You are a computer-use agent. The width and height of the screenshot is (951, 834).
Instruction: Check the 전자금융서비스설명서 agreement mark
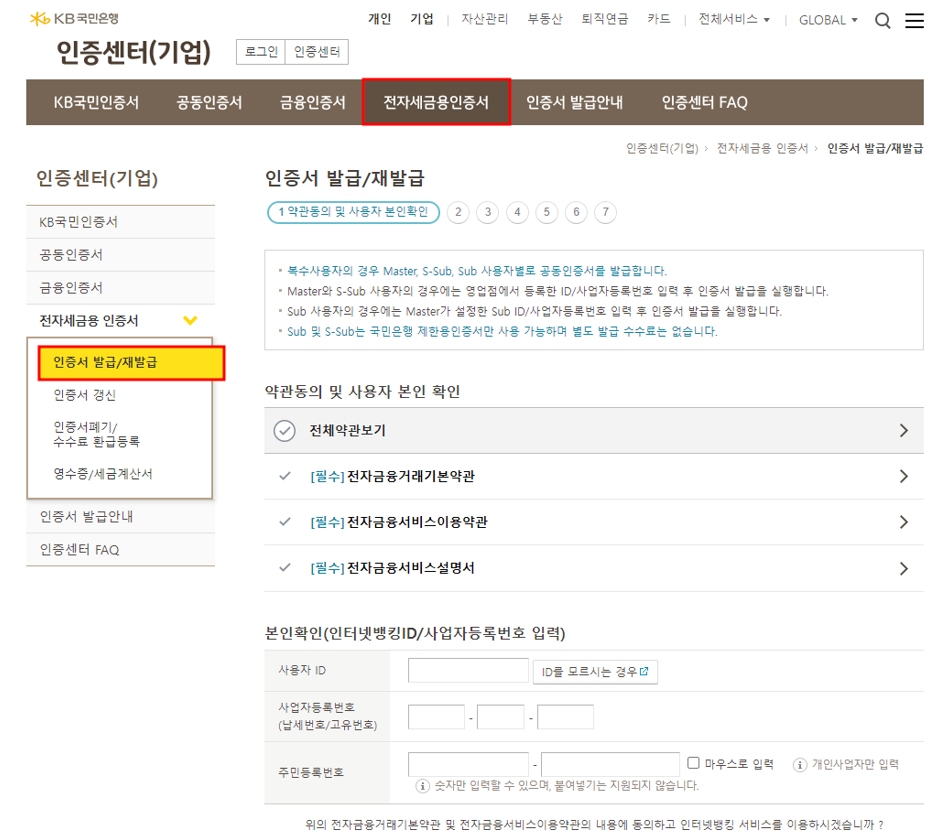[x=284, y=568]
